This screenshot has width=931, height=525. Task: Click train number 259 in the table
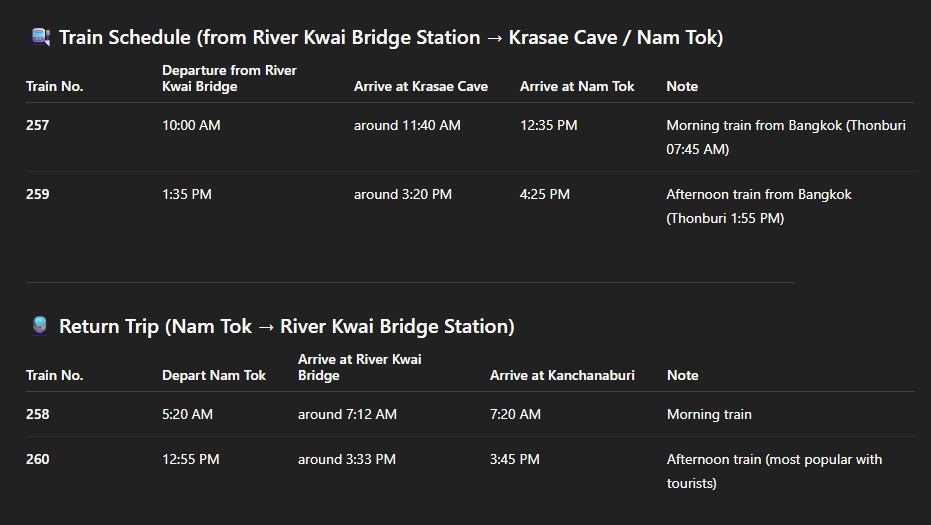(x=38, y=194)
